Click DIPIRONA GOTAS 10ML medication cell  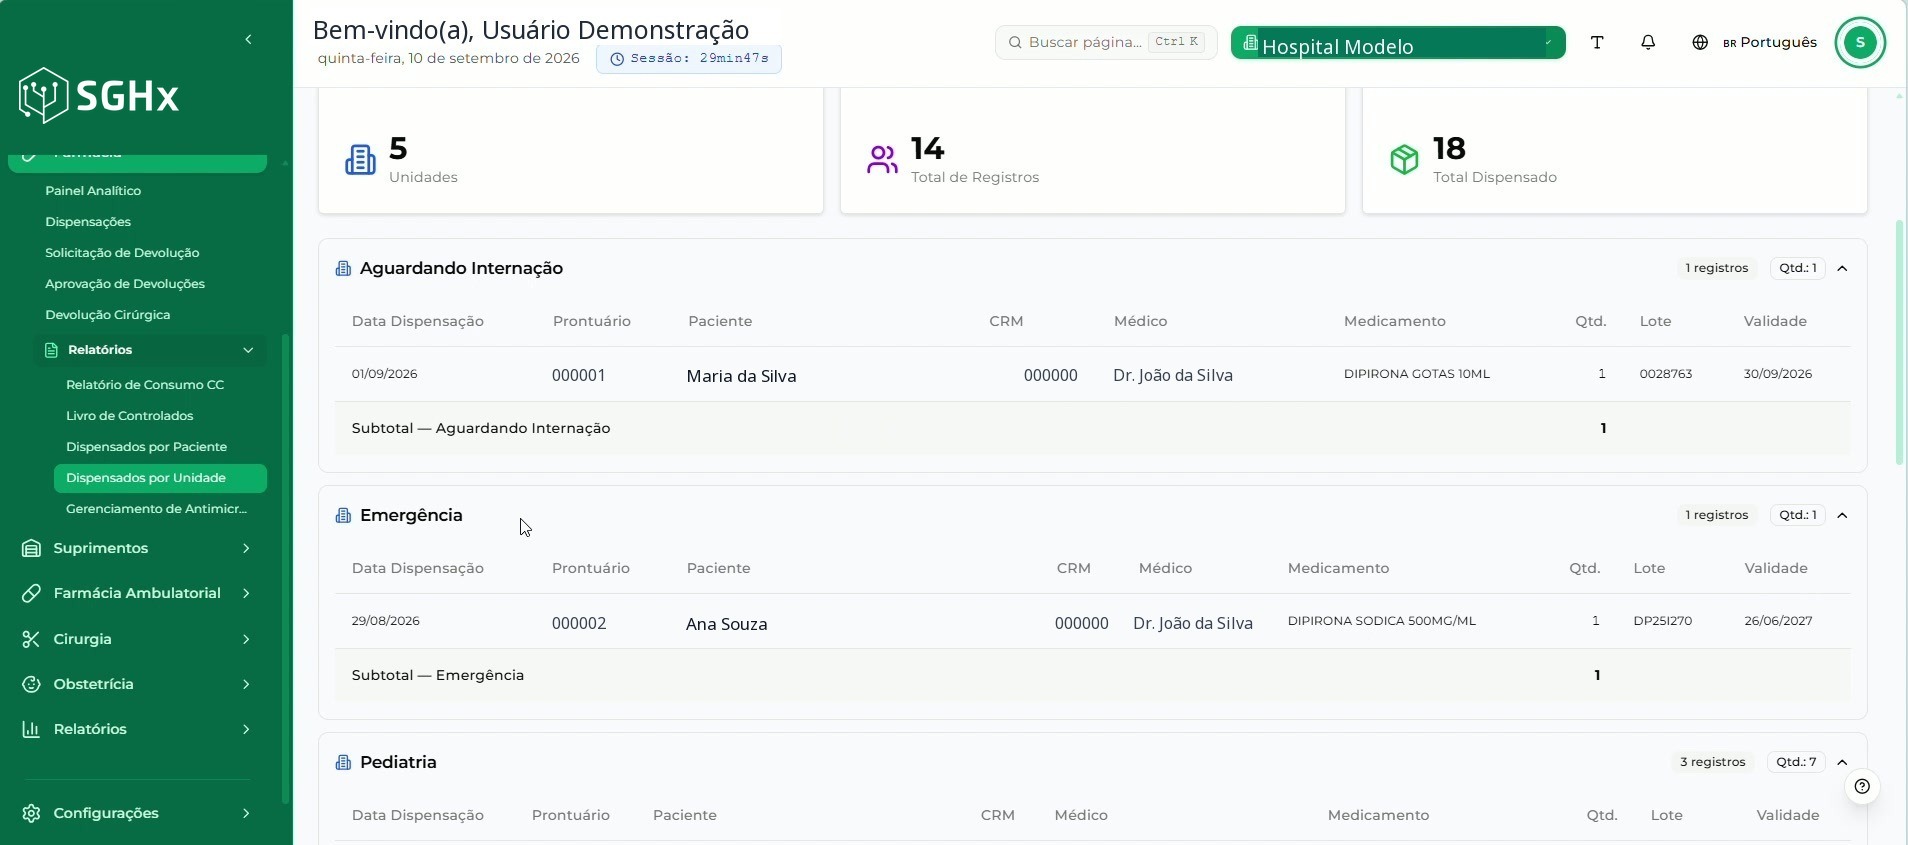point(1417,374)
